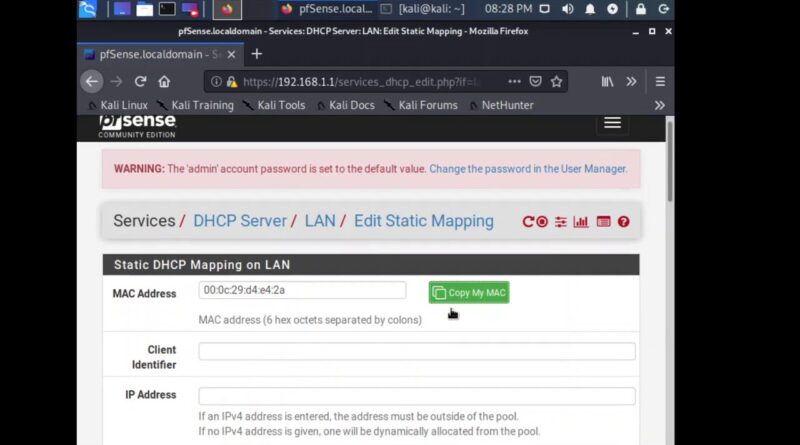Open Edit Static Mapping breadcrumb link
800x445 pixels.
click(423, 221)
